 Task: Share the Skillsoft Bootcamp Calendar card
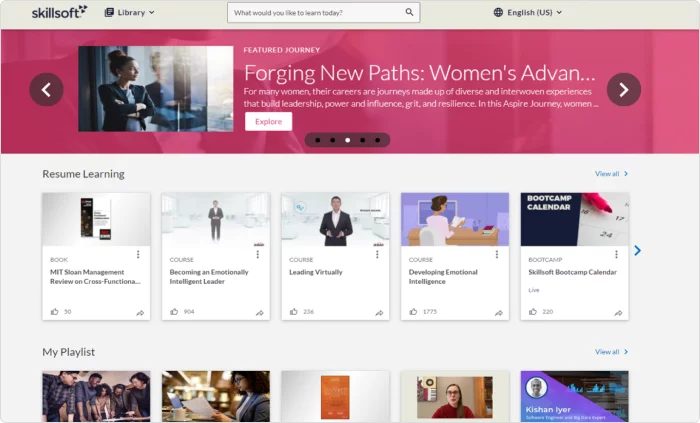click(619, 313)
